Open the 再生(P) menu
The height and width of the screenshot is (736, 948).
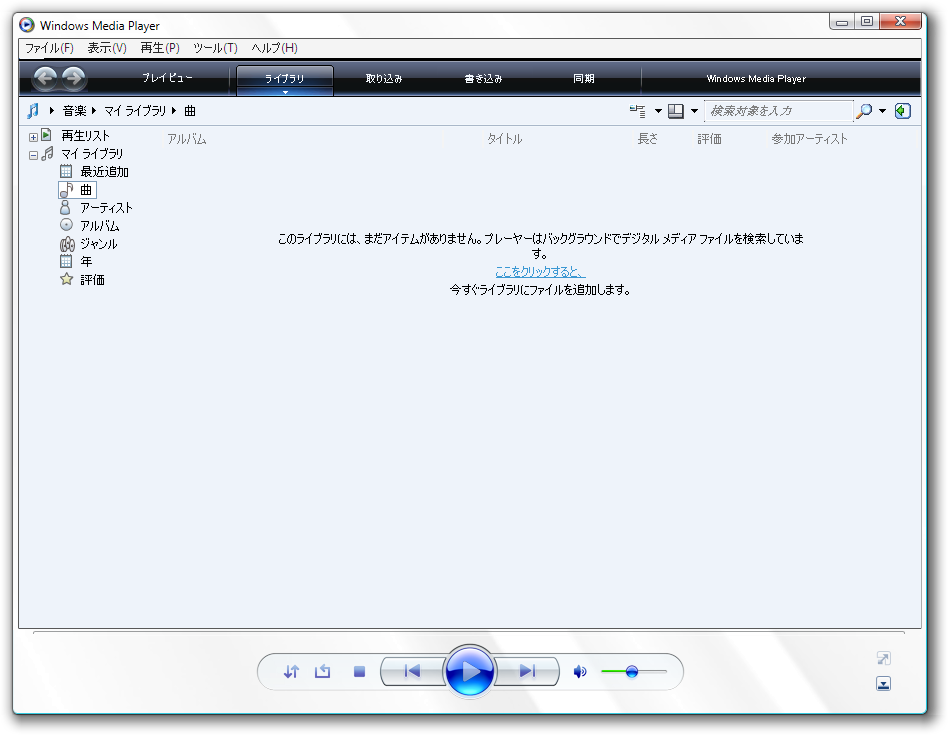click(160, 48)
